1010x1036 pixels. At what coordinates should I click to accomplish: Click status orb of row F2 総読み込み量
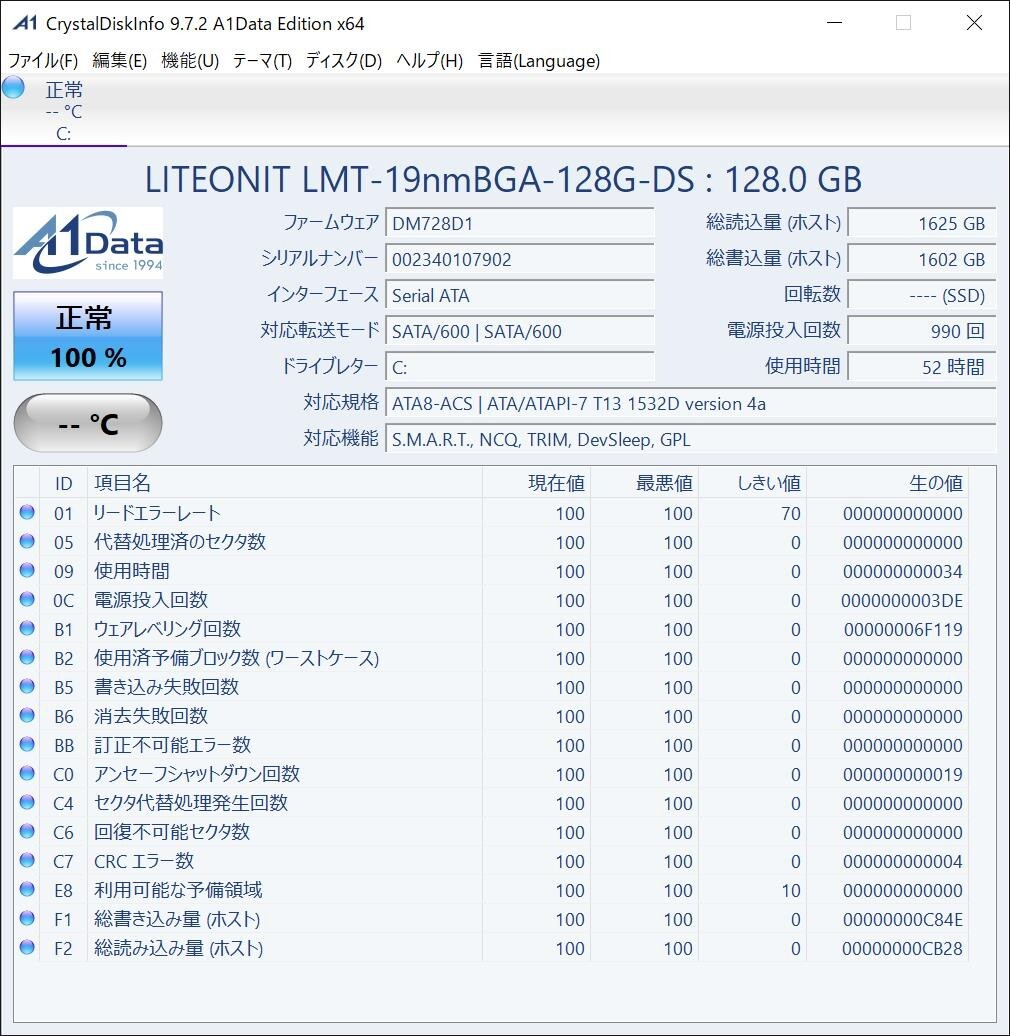point(27,947)
